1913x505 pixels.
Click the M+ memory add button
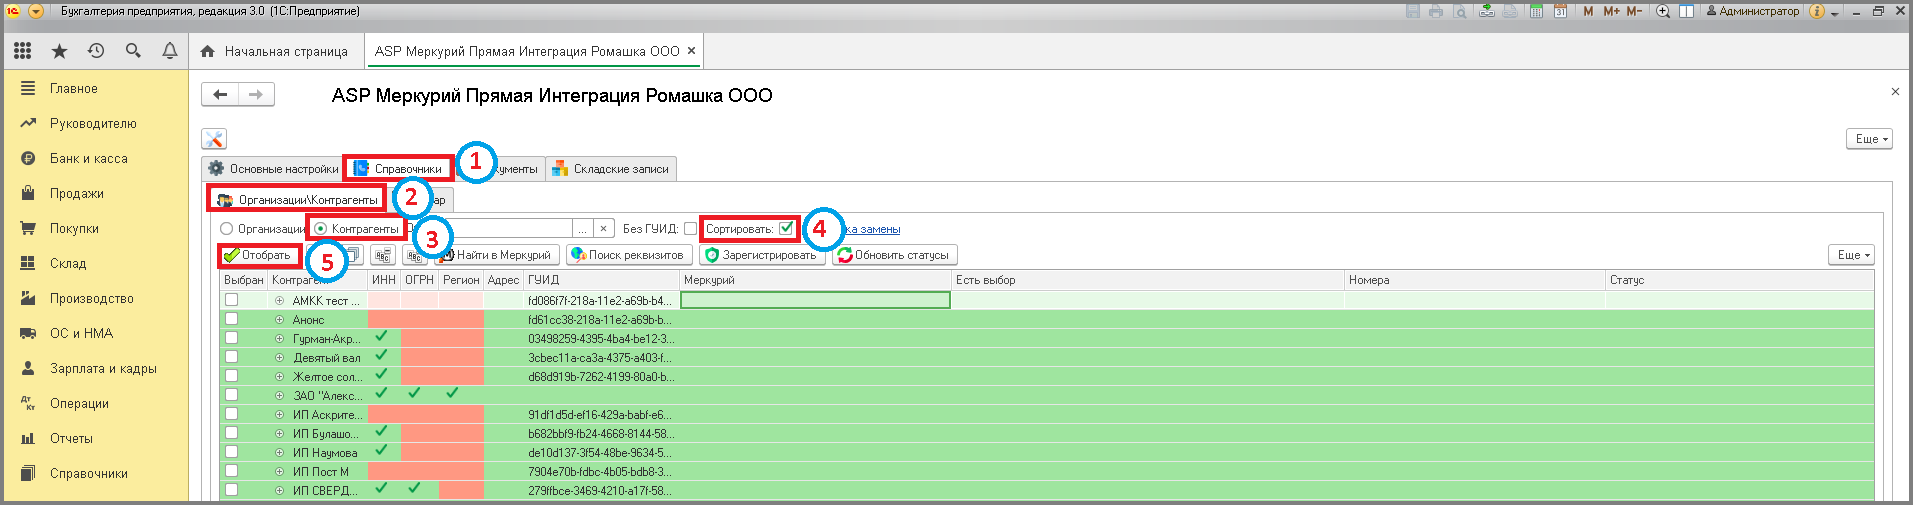point(1611,11)
